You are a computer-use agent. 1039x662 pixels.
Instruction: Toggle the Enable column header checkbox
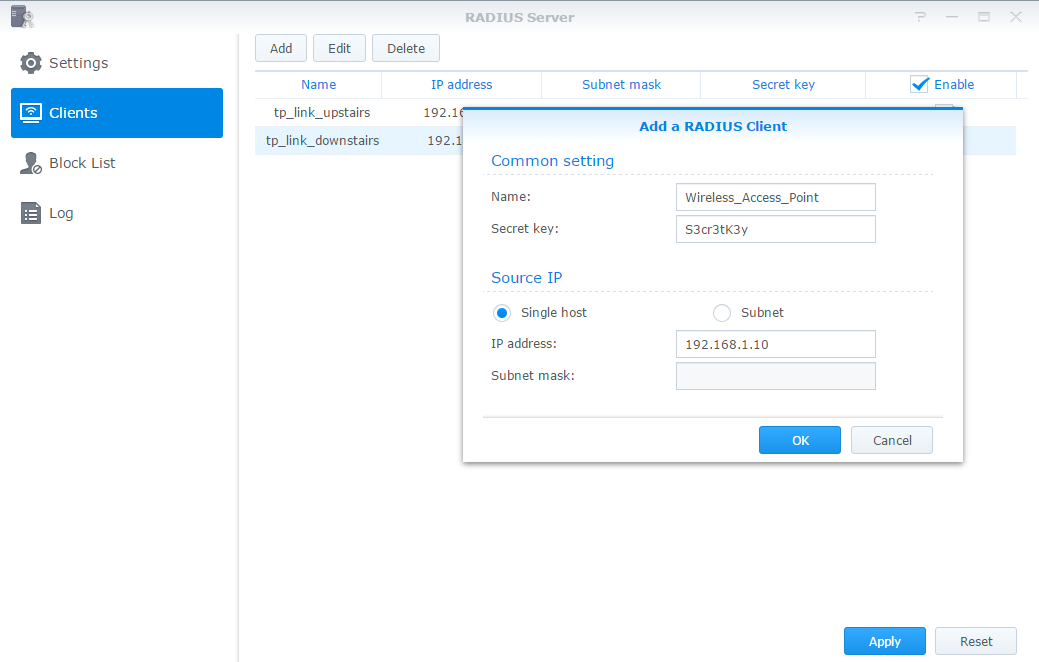920,85
